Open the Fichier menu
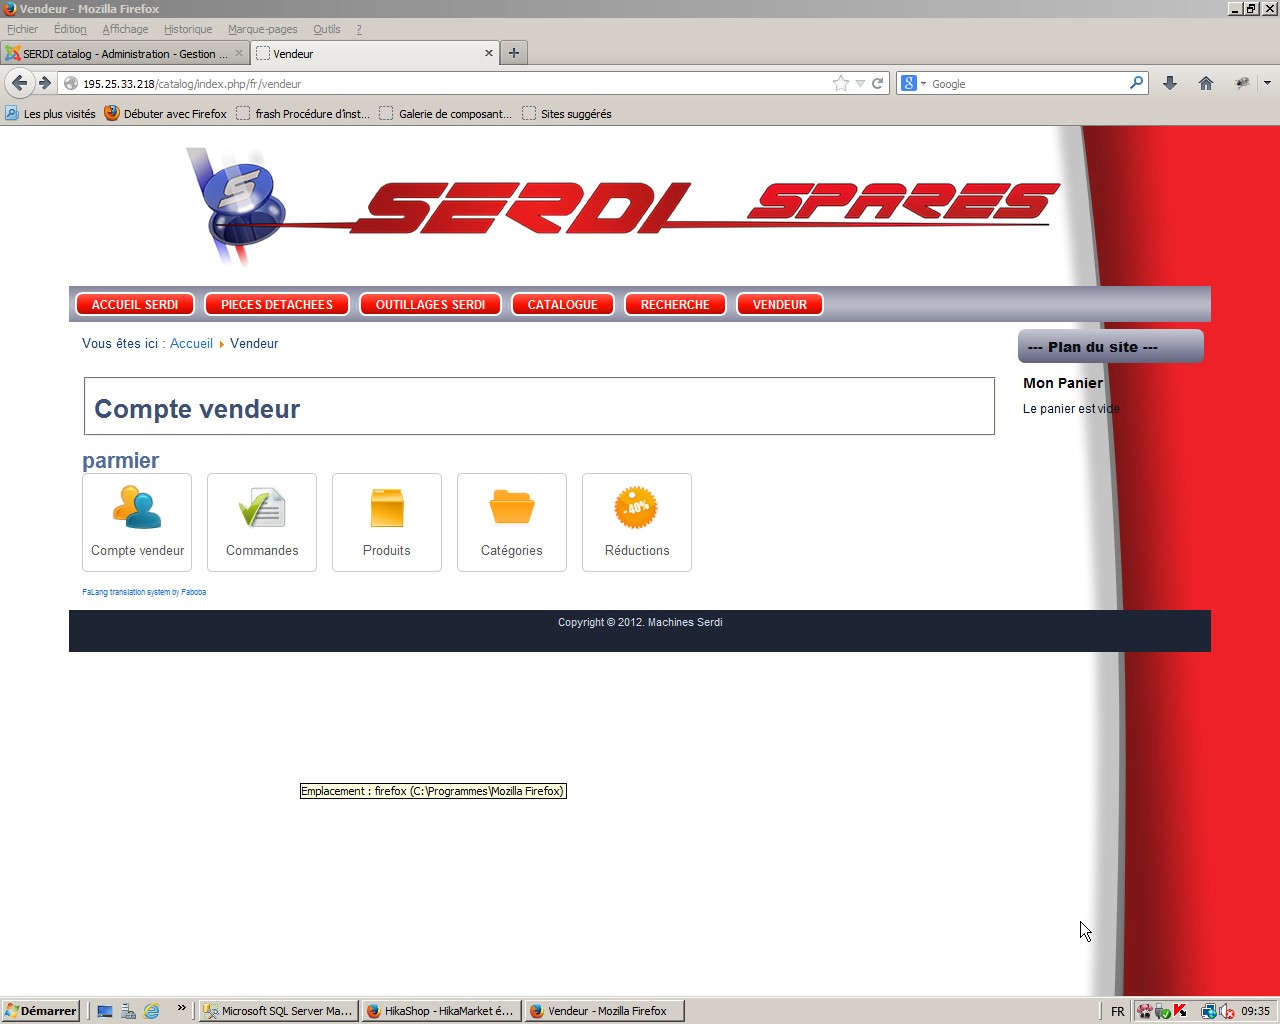 (x=22, y=29)
